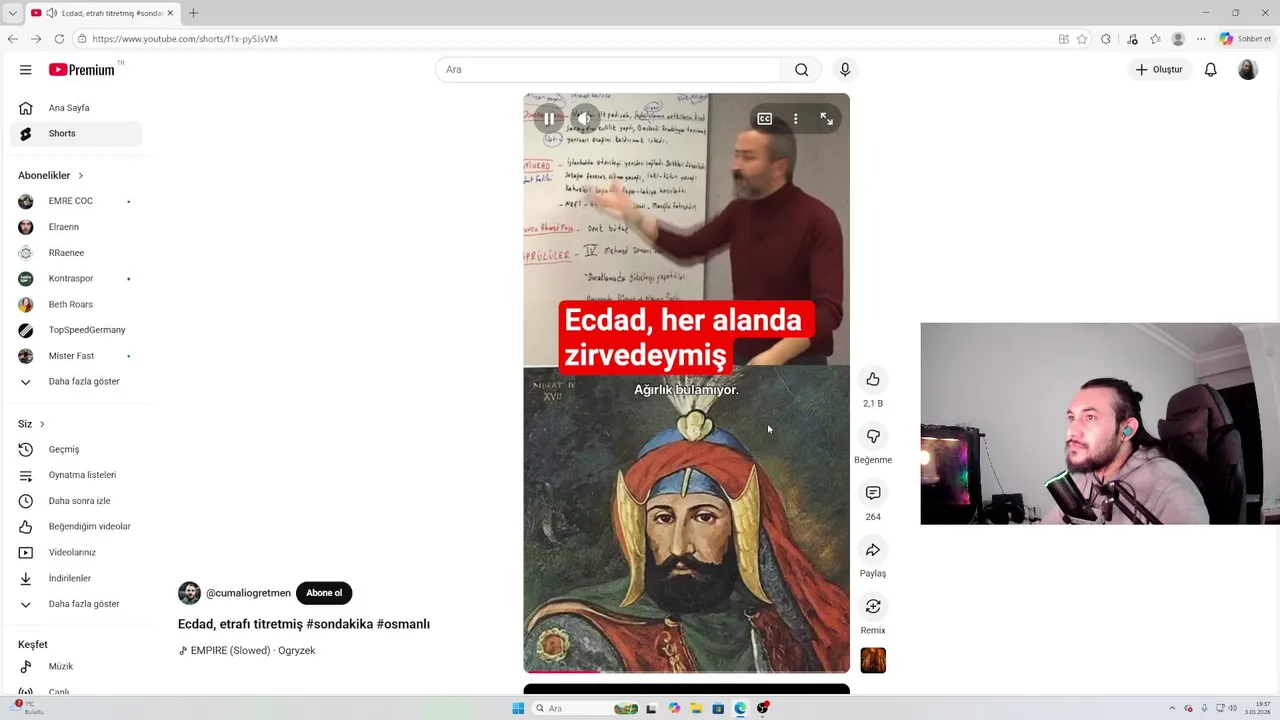Open Geçmiş watch history
The width and height of the screenshot is (1280, 720).
point(76,450)
